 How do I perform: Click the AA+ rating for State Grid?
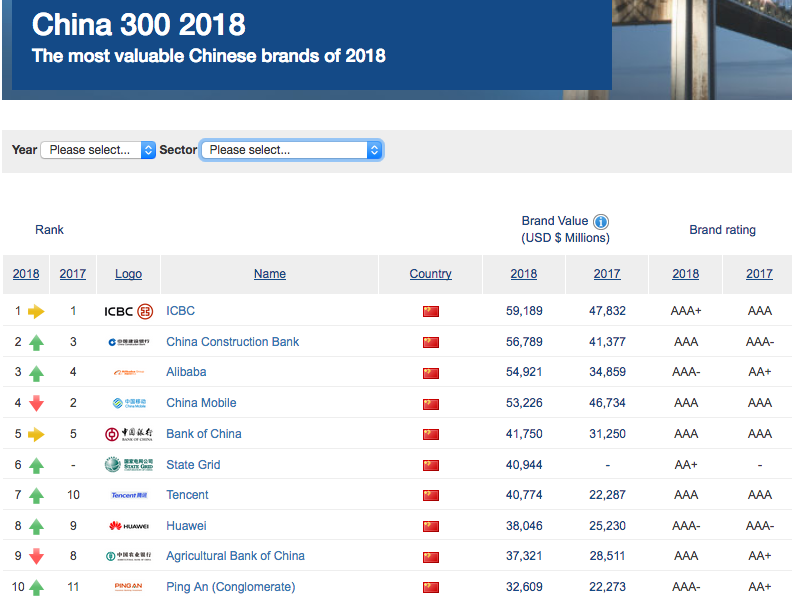tap(686, 465)
